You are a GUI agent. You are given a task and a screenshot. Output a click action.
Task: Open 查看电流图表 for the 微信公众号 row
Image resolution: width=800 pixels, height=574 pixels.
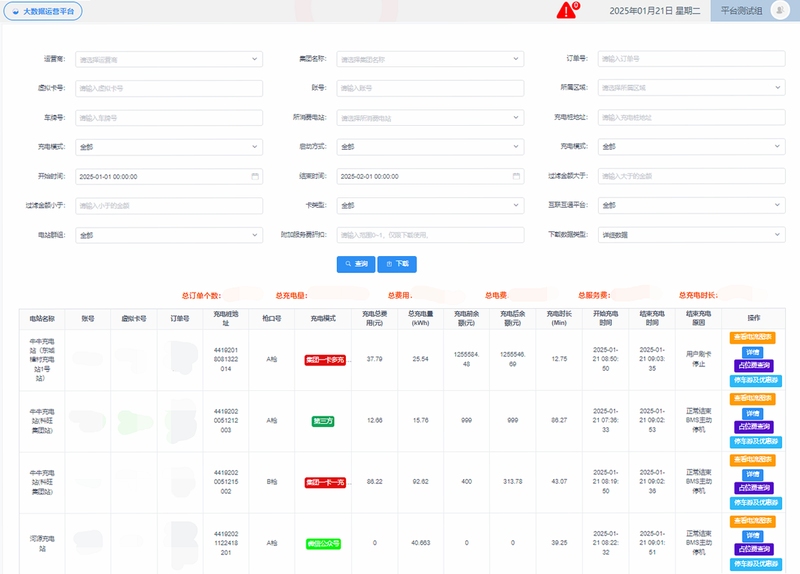coord(753,521)
